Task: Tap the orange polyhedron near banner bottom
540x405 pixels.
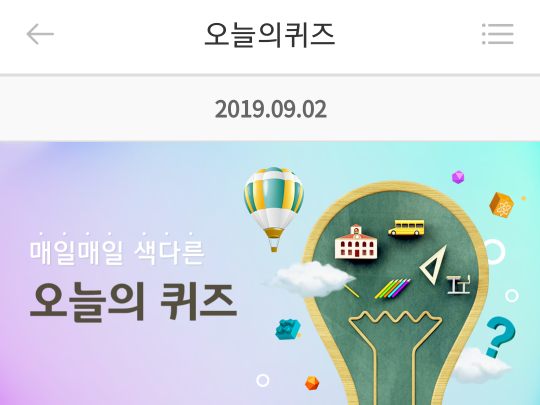Action: (x=312, y=383)
